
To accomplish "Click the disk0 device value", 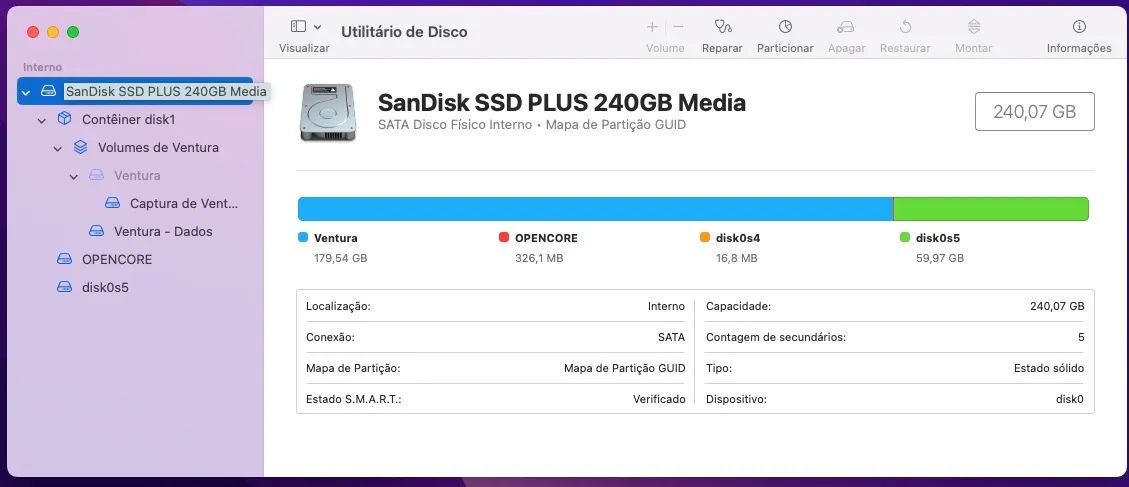I will [x=1069, y=399].
